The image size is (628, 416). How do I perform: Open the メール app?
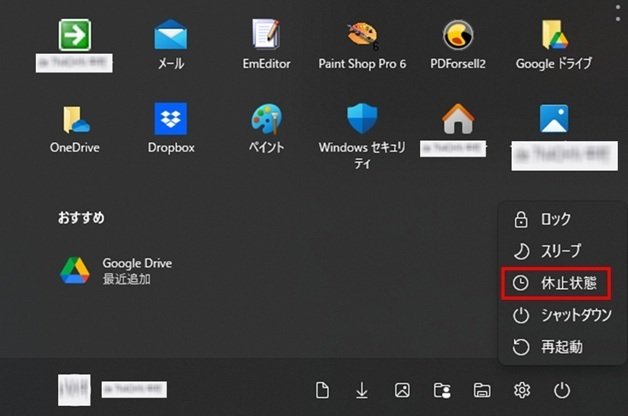(171, 45)
